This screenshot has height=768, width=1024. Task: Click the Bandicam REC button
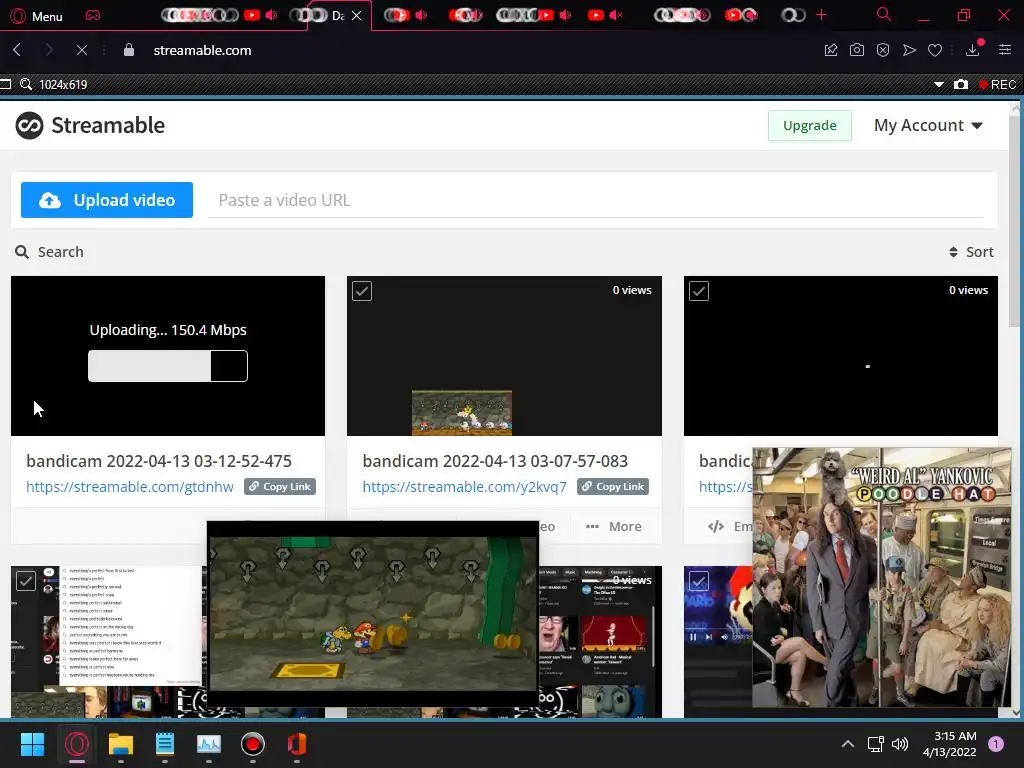(x=997, y=84)
